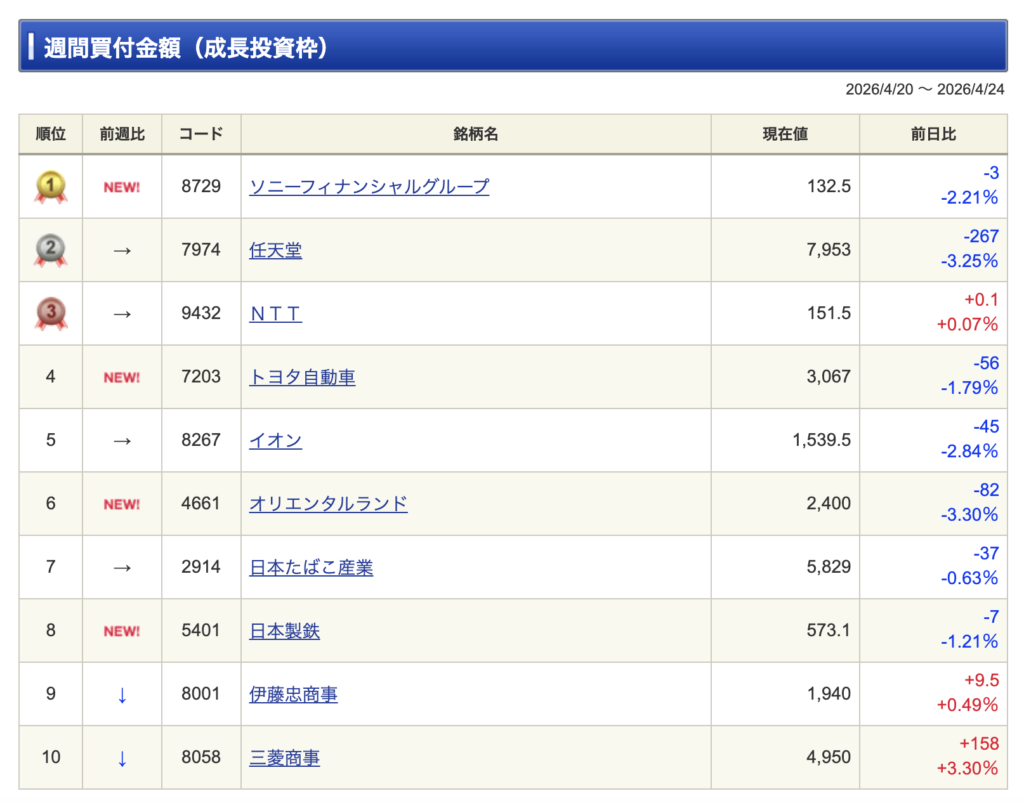
Task: Click the 銘柄名 column header
Action: point(475,134)
